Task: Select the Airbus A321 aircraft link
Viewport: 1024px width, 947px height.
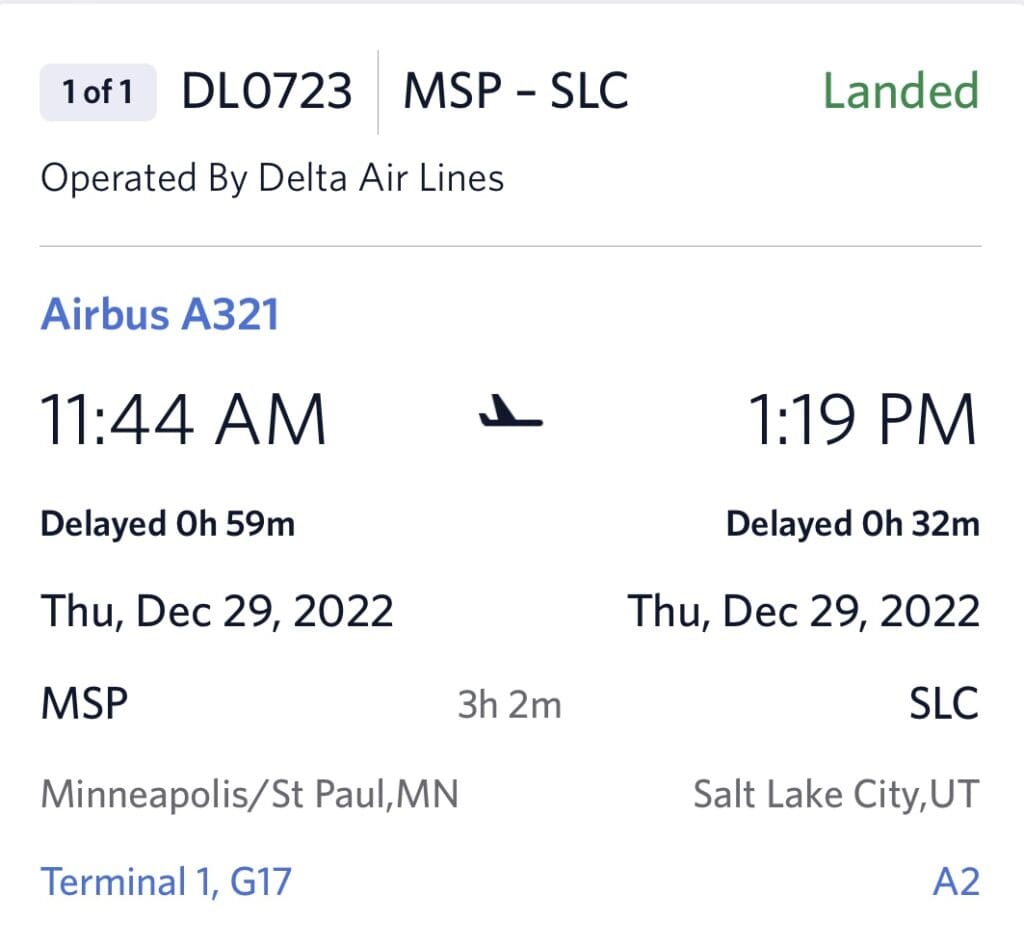Action: pyautogui.click(x=159, y=314)
